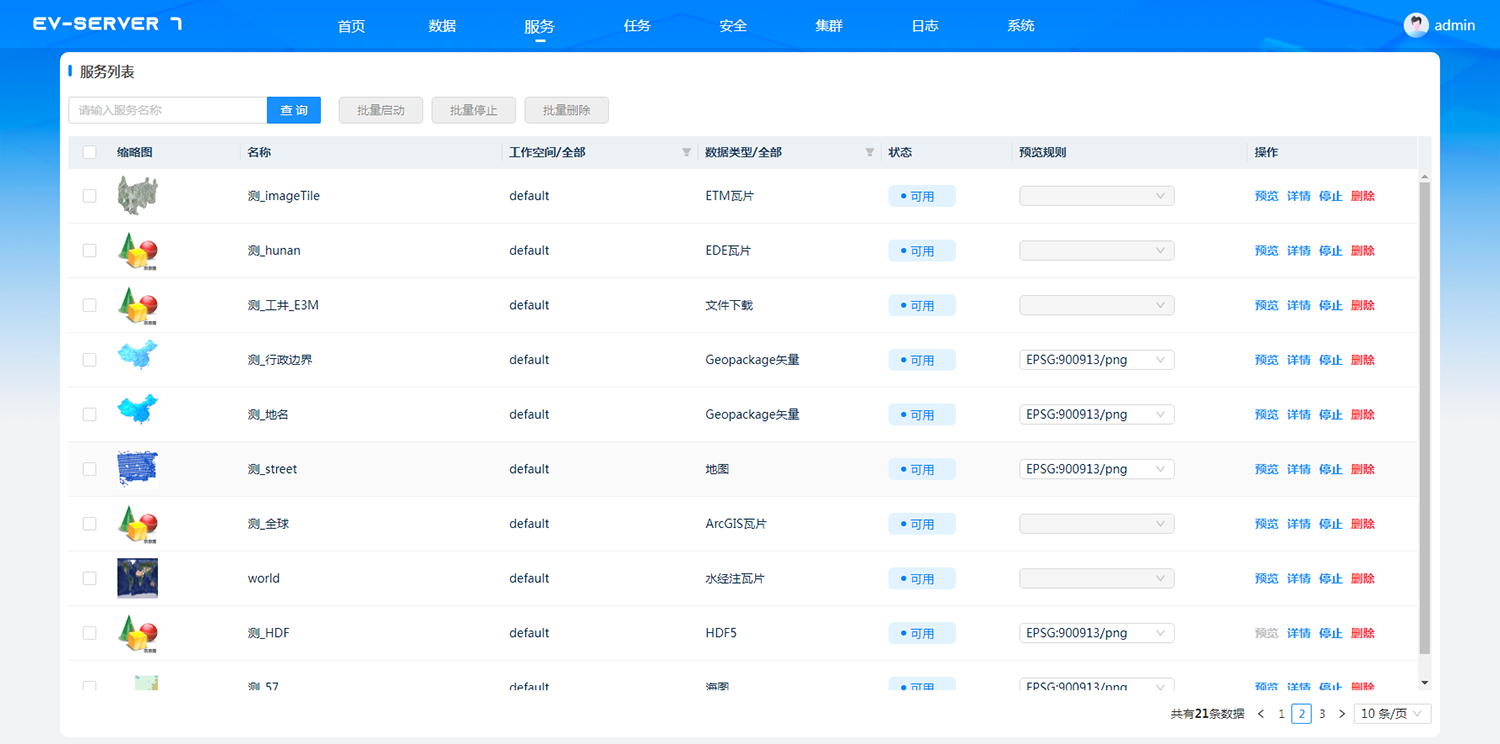
Task: Click the 测_imageTile thumbnail image
Action: pyautogui.click(x=137, y=196)
